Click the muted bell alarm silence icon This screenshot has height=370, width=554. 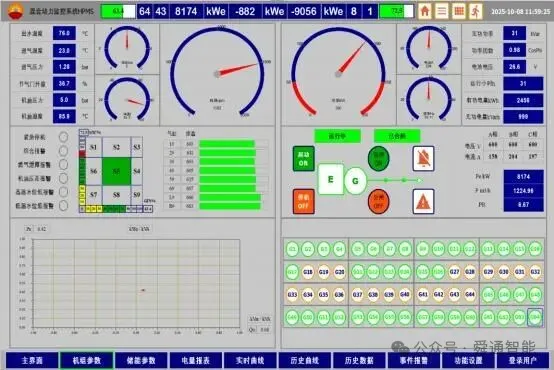click(423, 159)
